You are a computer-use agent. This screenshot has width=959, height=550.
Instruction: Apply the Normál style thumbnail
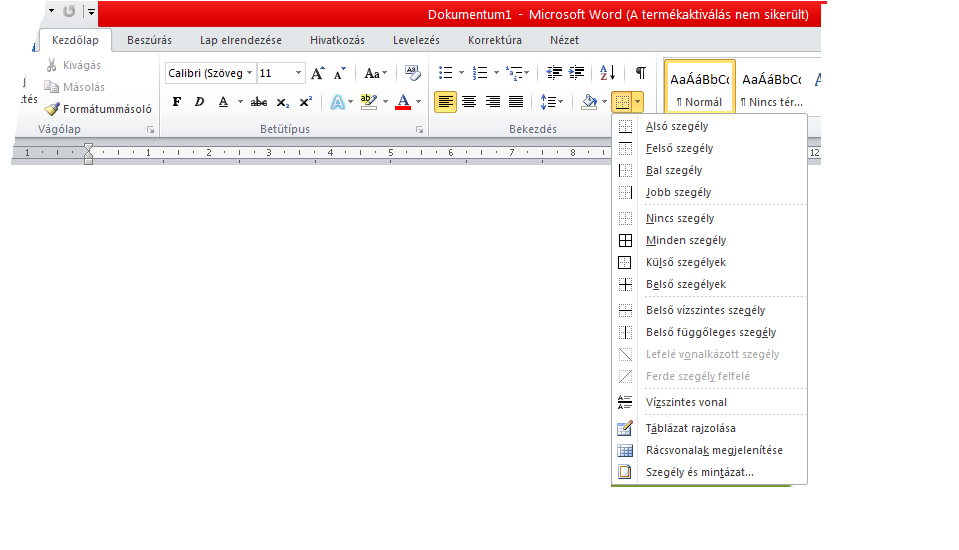(700, 86)
